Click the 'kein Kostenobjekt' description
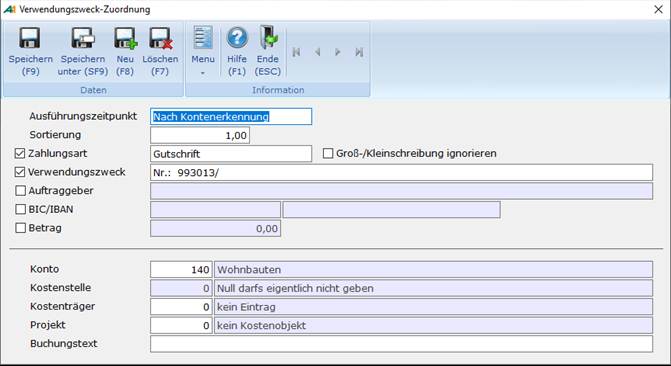 pyautogui.click(x=433, y=325)
